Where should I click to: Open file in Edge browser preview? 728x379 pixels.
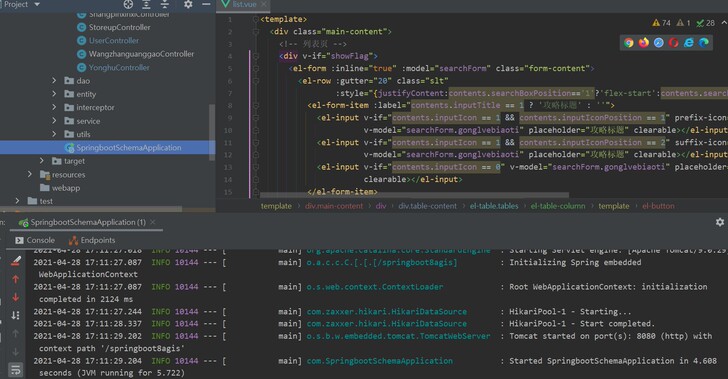(704, 43)
